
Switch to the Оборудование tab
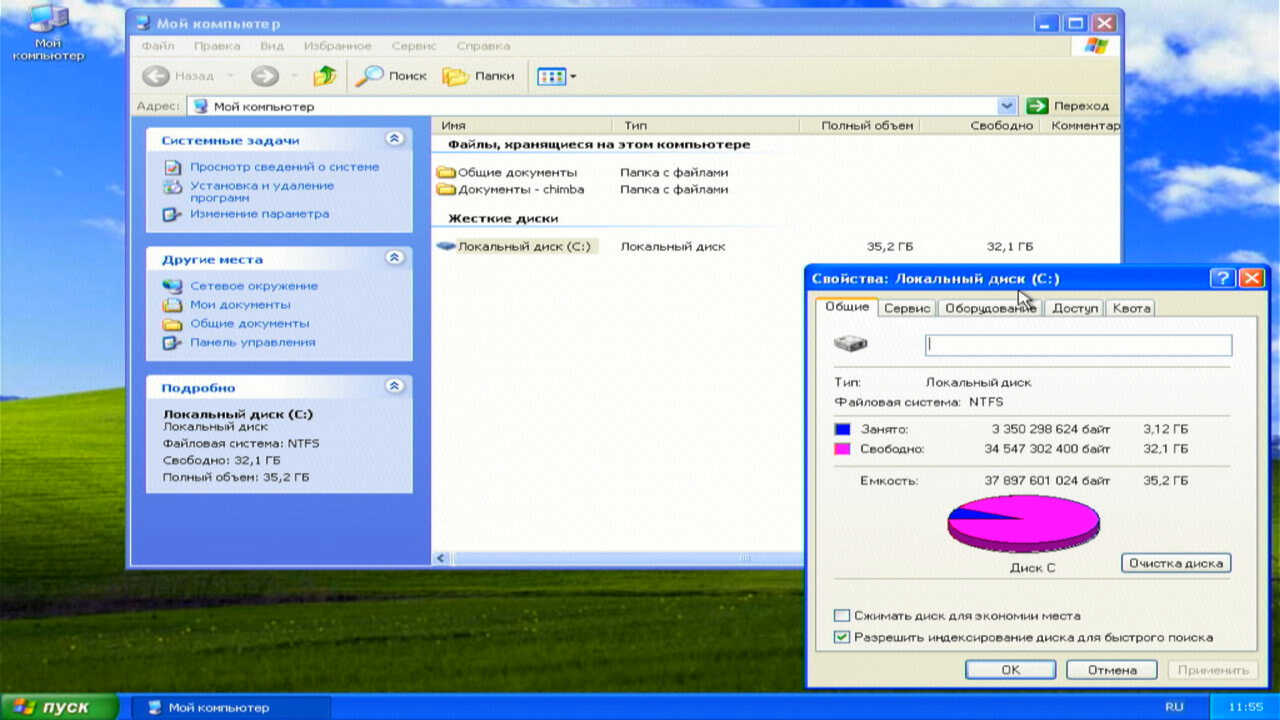990,308
